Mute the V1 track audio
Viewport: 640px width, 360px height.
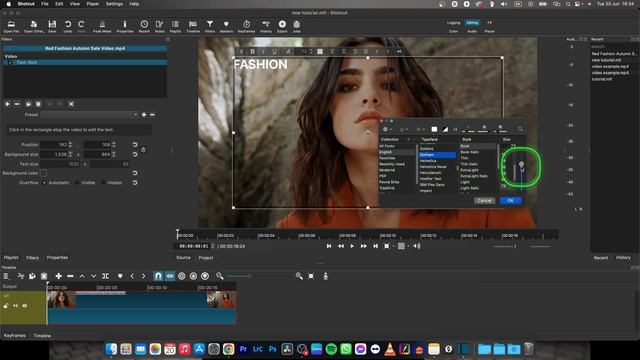(x=16, y=306)
